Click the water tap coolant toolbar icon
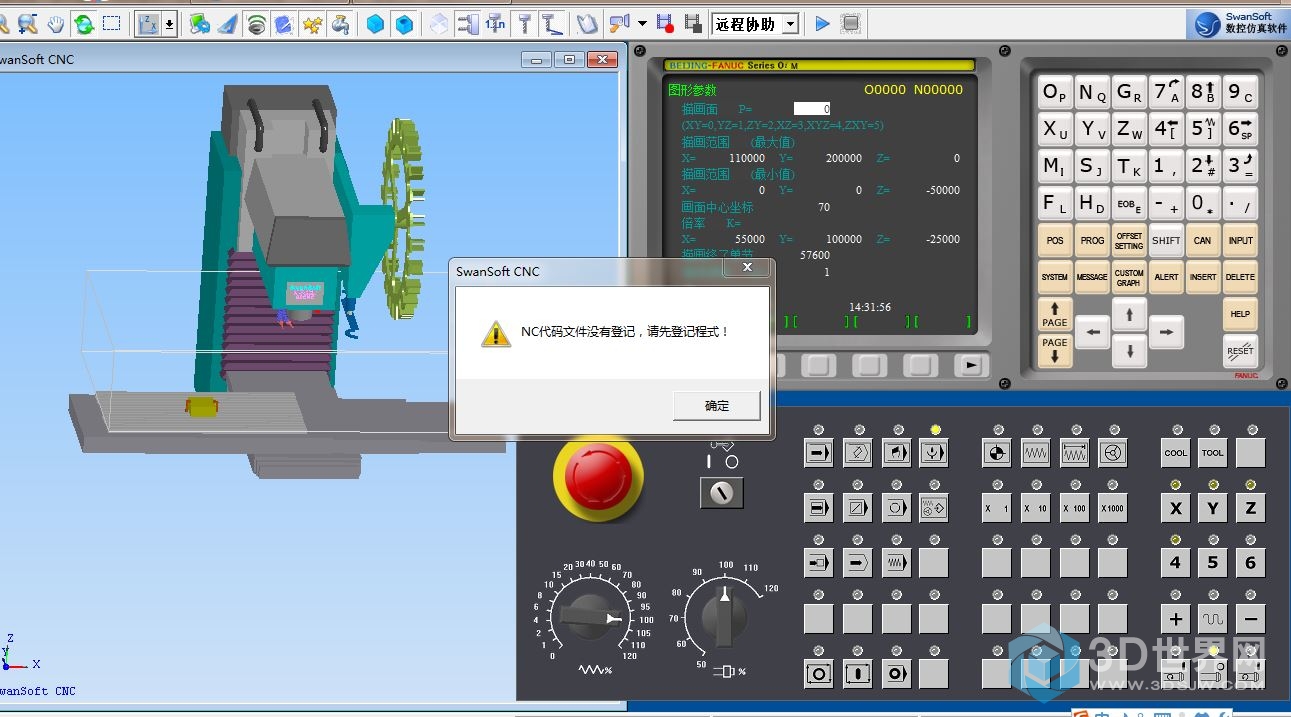 340,23
